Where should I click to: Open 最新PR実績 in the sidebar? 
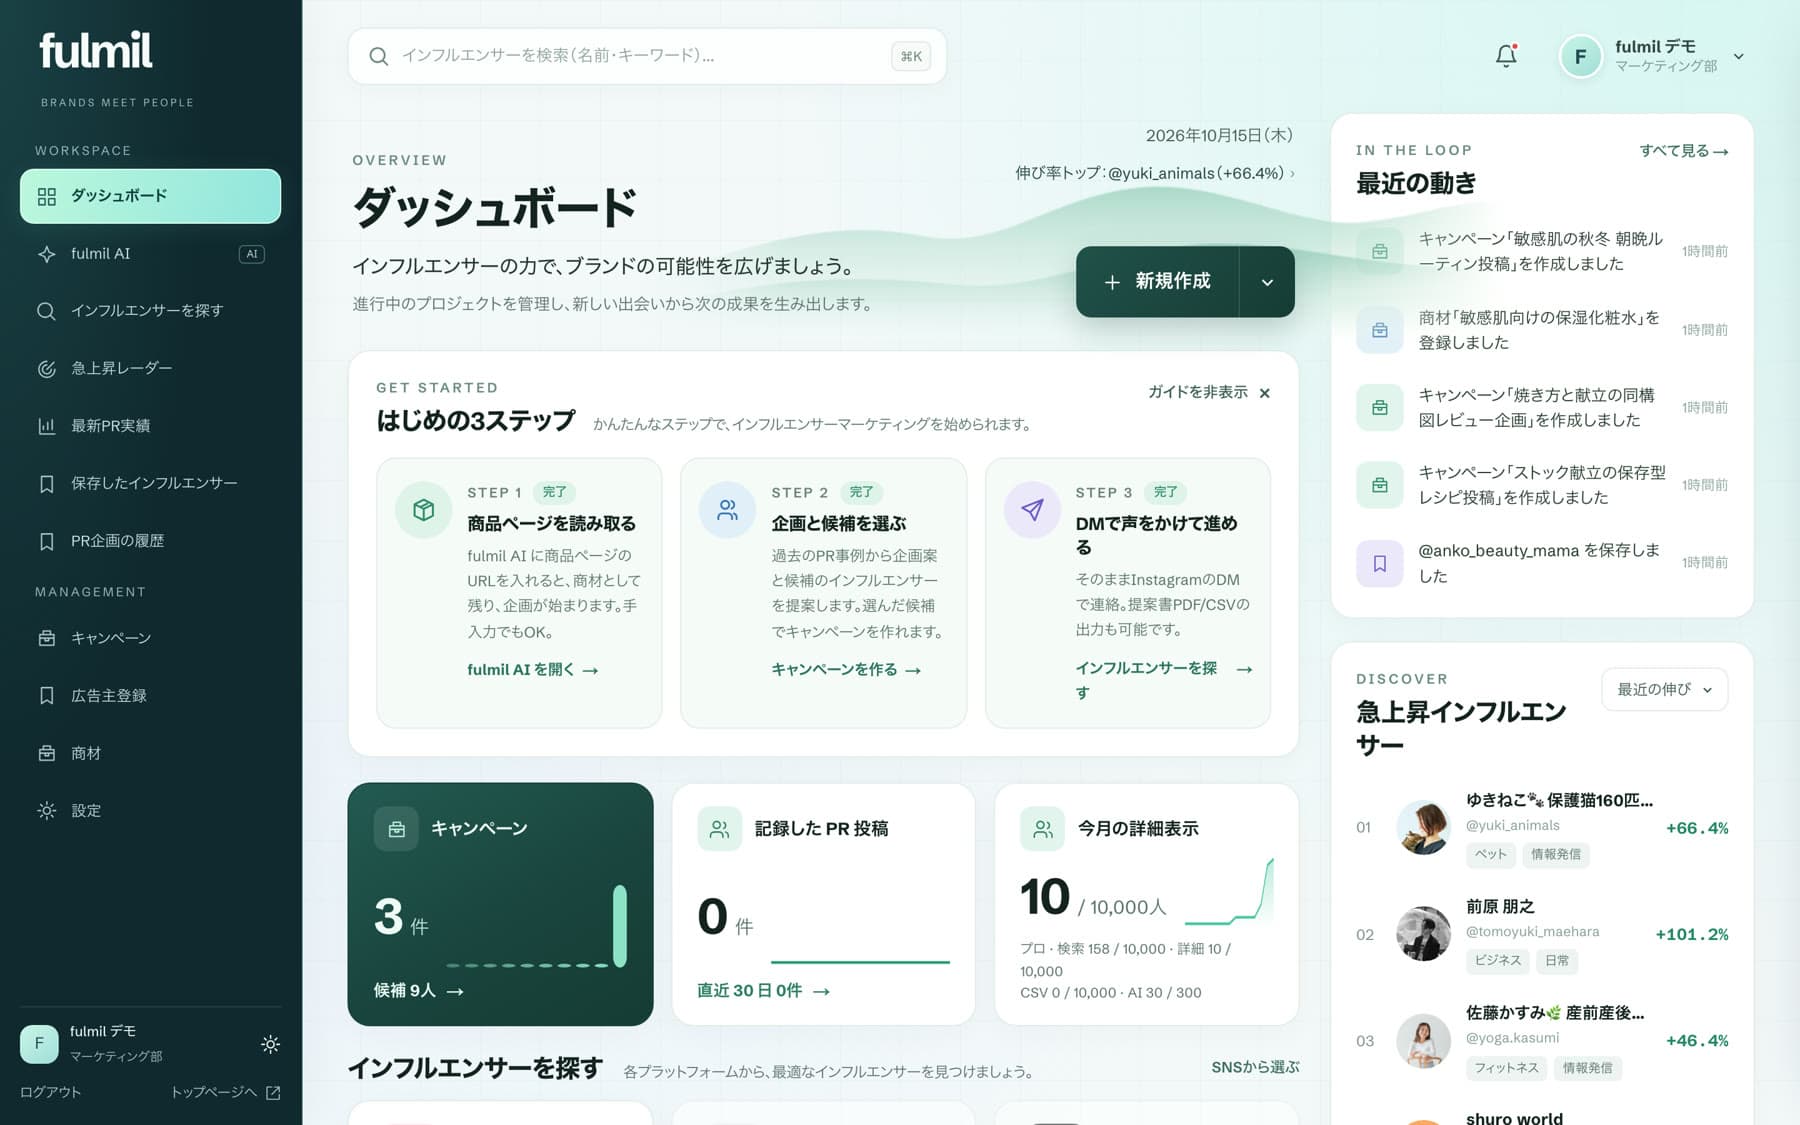point(150,426)
